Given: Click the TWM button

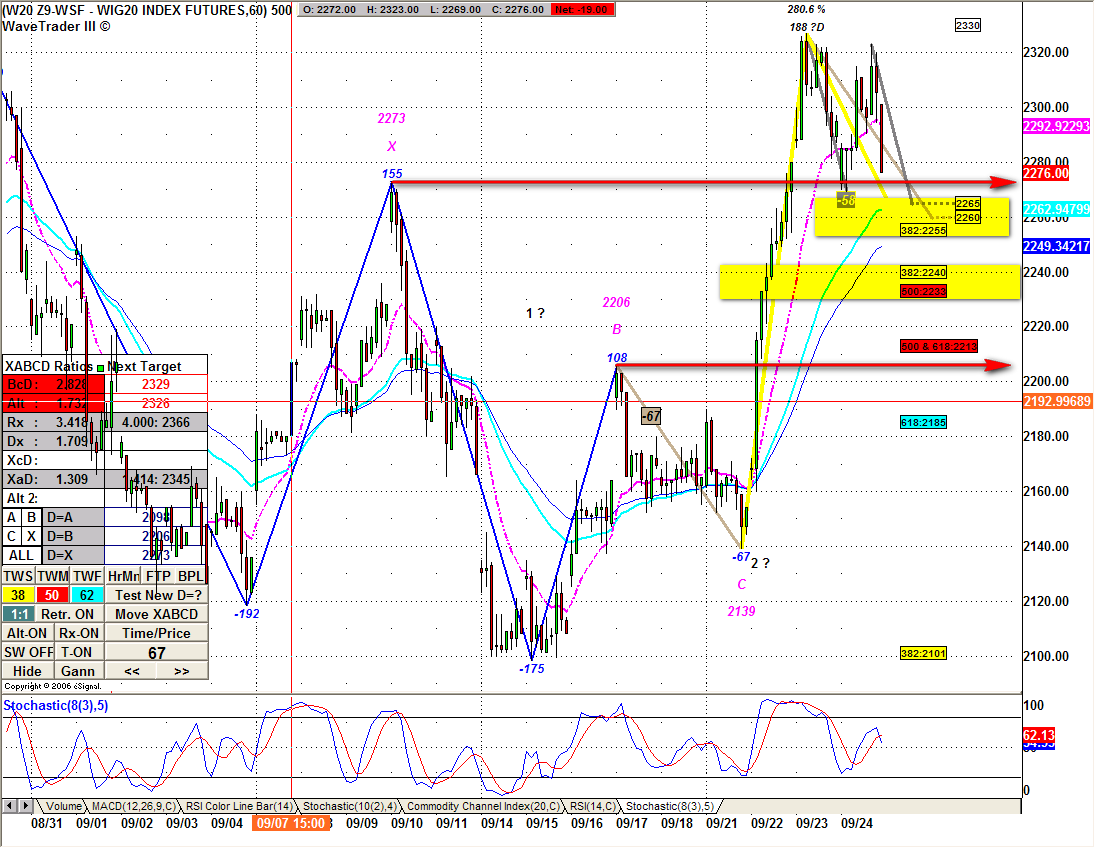Looking at the screenshot, I should point(52,576).
